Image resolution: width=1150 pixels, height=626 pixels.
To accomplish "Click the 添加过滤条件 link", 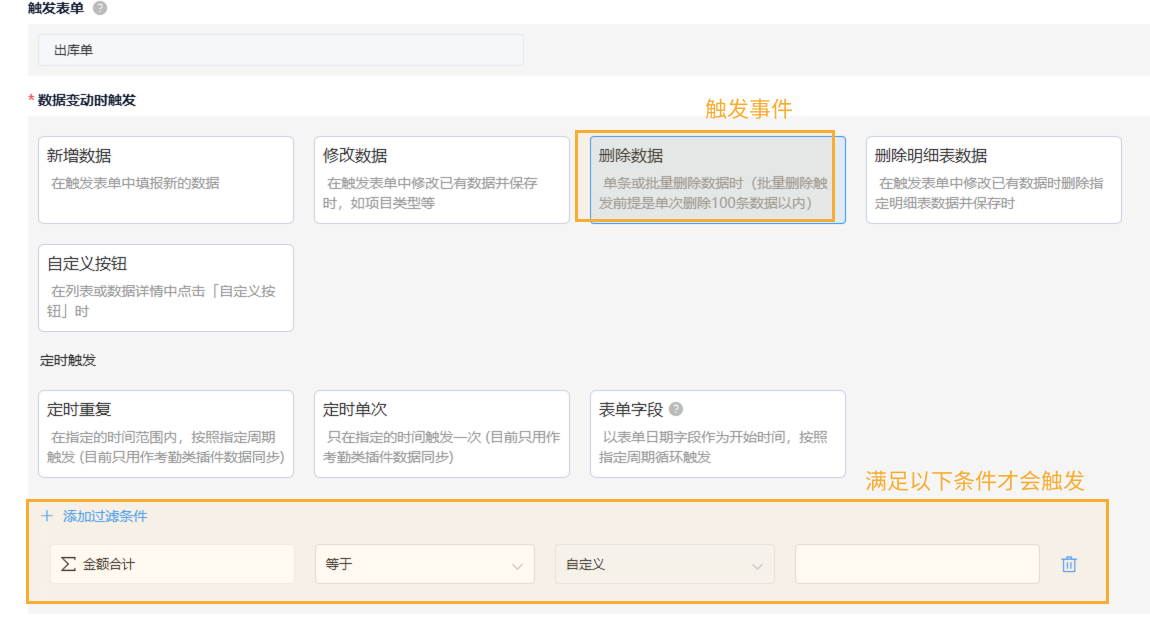I will [x=105, y=516].
